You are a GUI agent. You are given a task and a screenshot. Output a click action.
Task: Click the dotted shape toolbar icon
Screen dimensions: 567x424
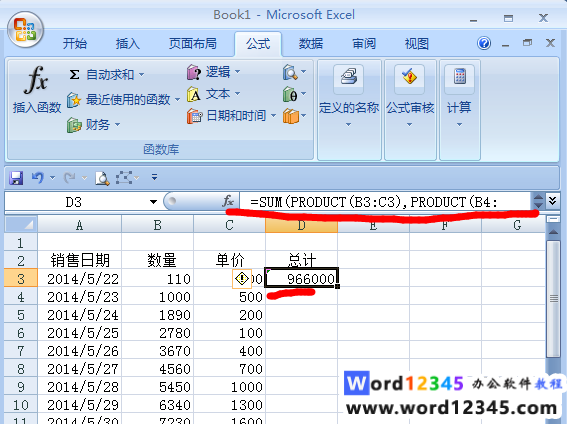(x=124, y=177)
